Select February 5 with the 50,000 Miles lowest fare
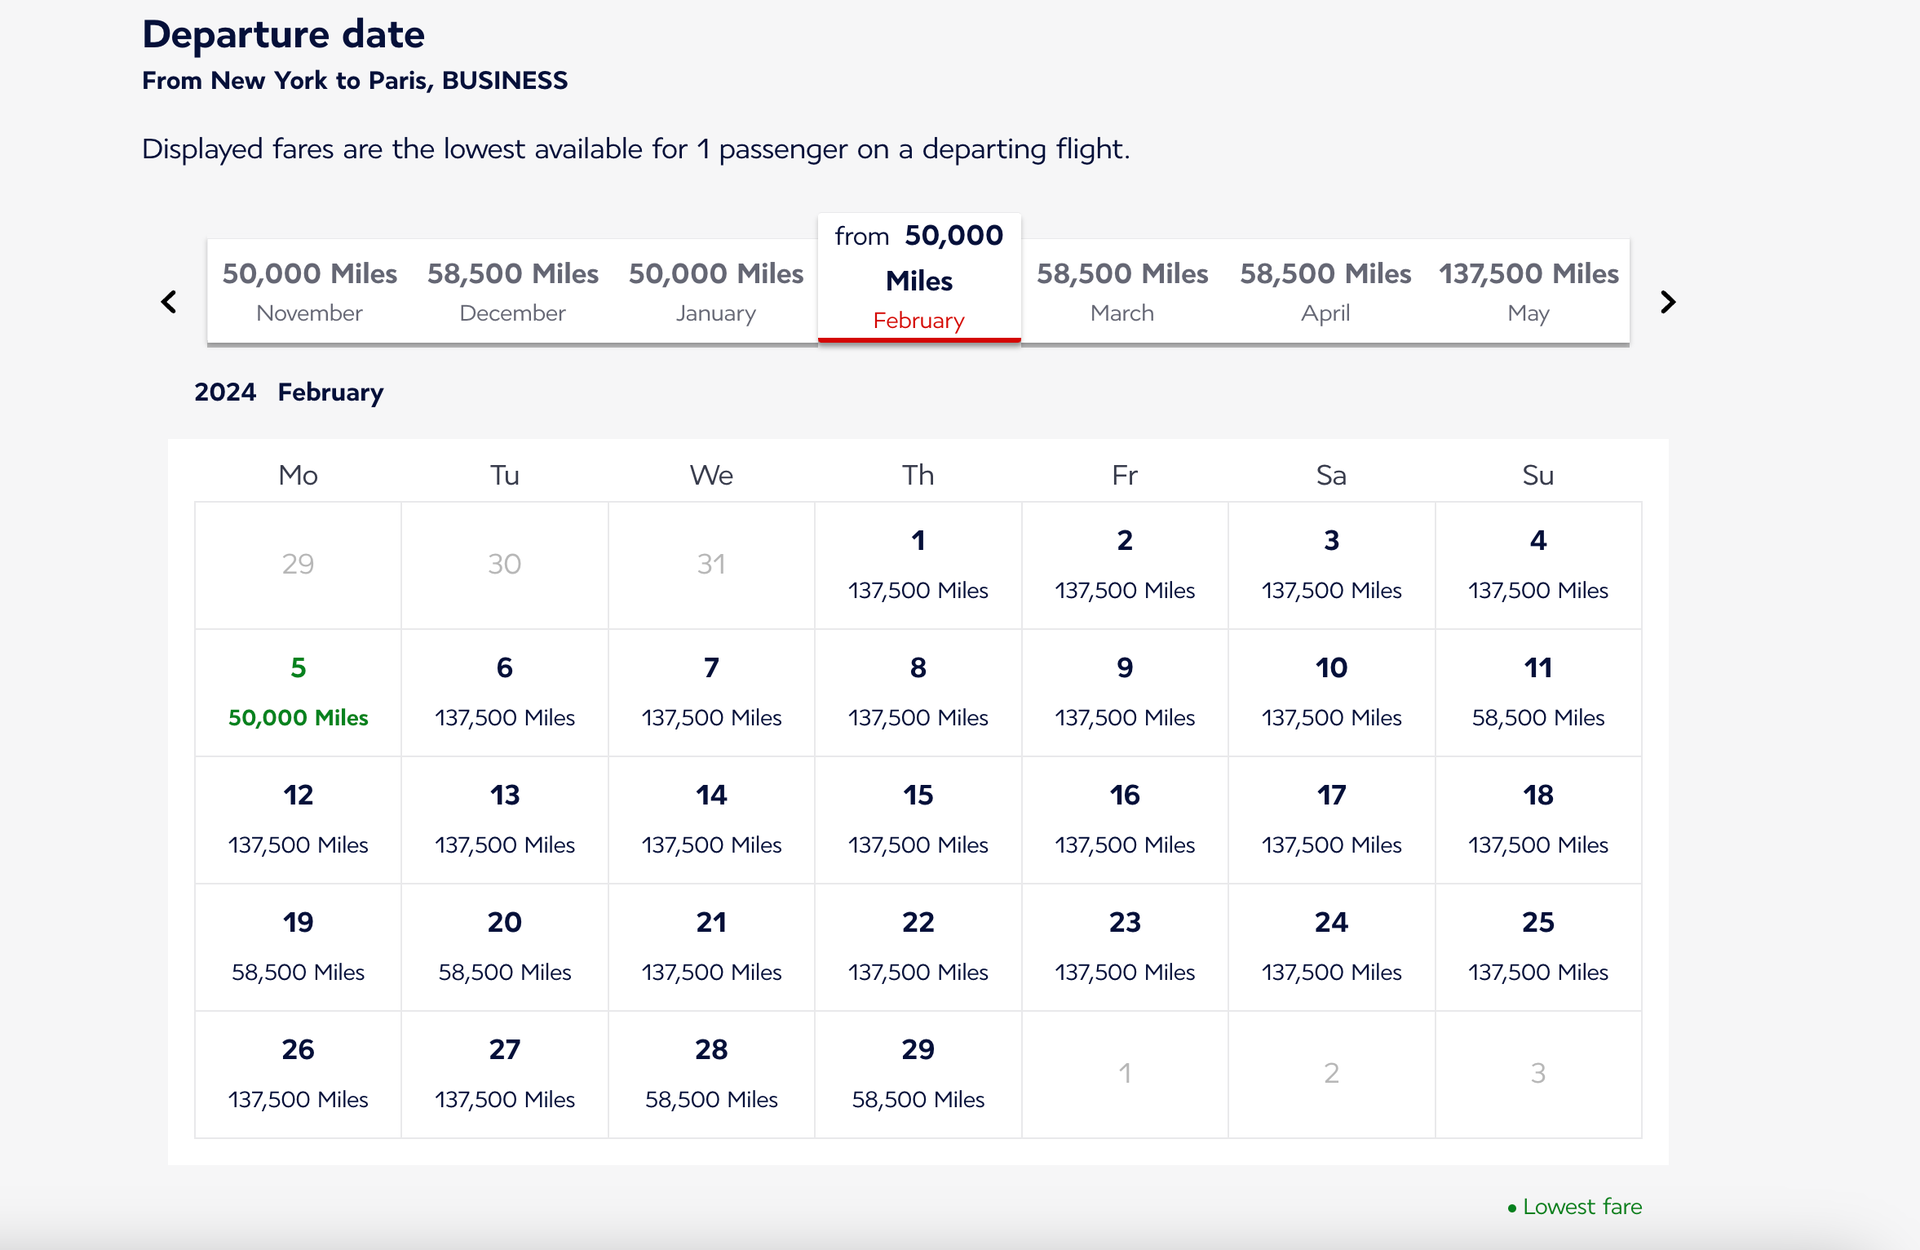The width and height of the screenshot is (1920, 1250). 297,692
